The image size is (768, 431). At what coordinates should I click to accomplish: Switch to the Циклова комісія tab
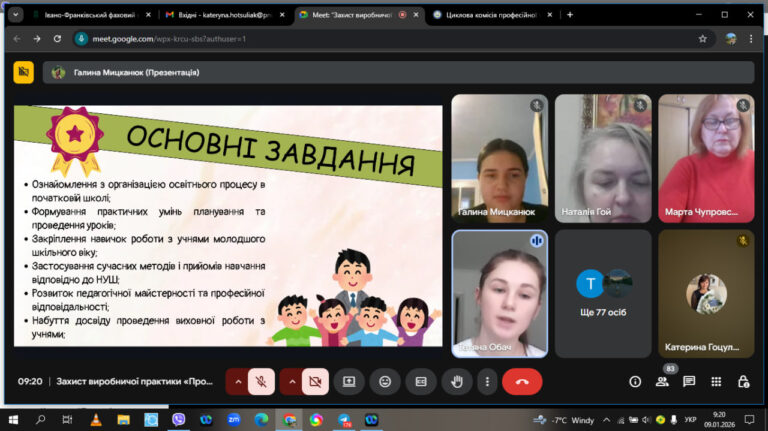click(491, 15)
